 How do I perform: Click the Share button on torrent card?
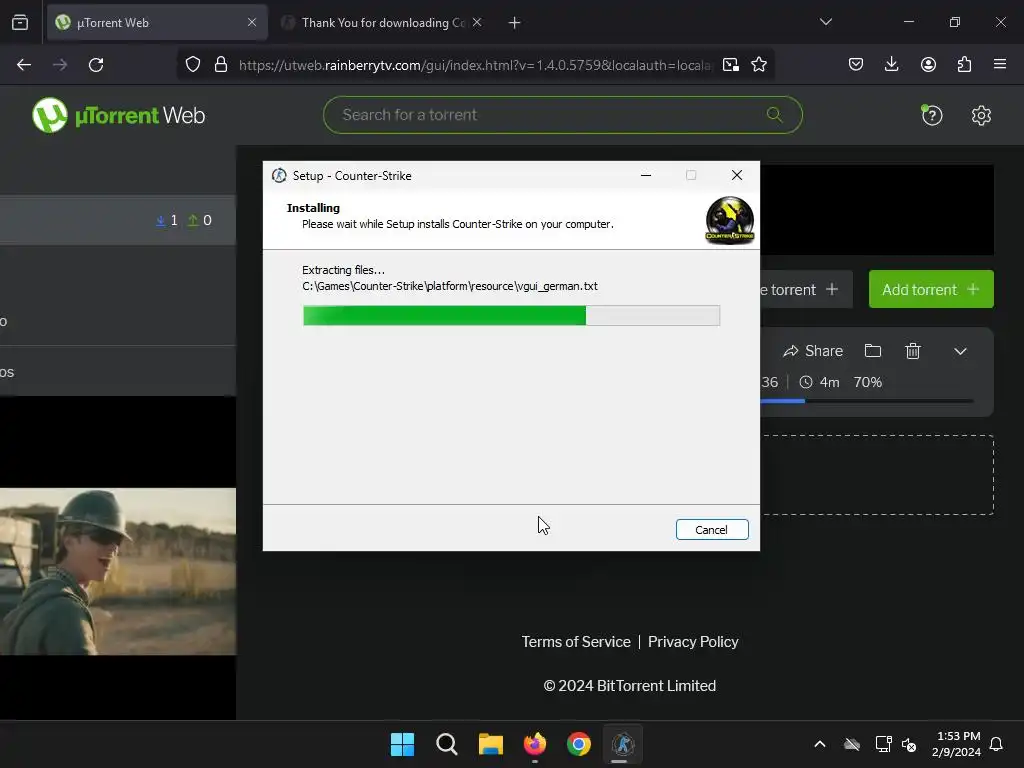[813, 351]
